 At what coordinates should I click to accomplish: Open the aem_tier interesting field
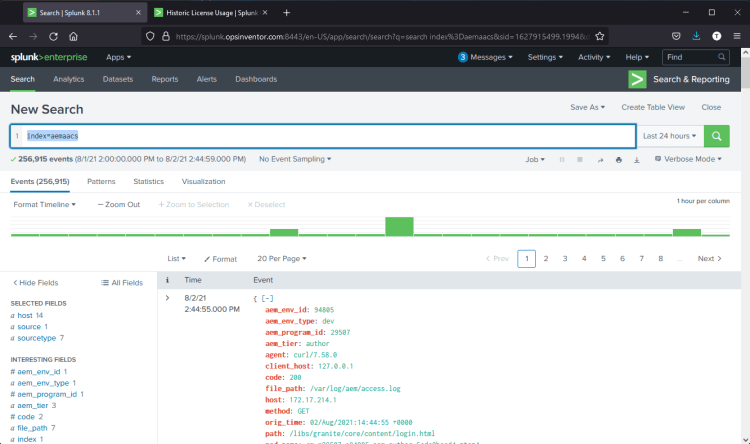[33, 405]
